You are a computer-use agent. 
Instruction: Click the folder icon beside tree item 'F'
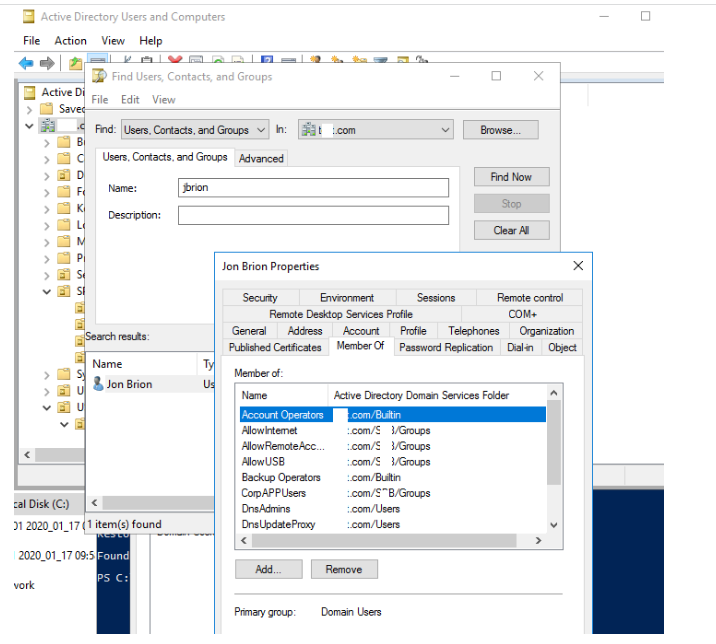[64, 191]
